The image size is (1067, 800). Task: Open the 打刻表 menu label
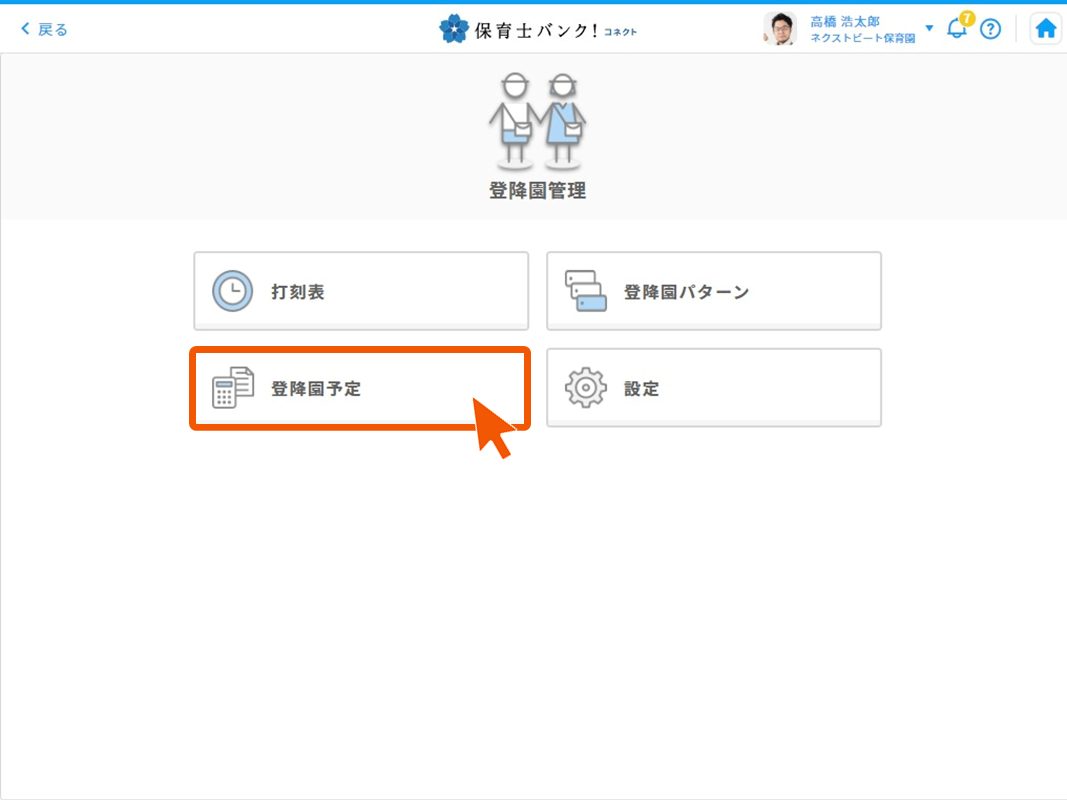(x=298, y=292)
